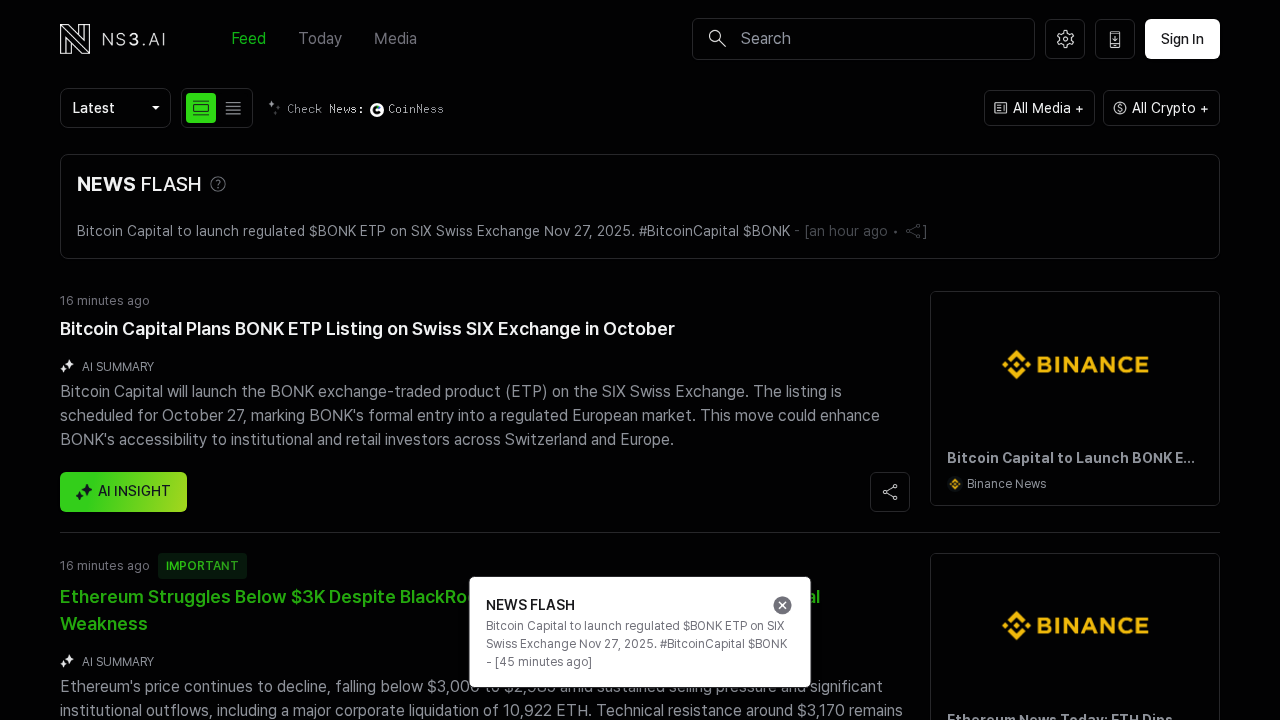Click the AI INSIGHT button
1280x720 pixels.
123,492
